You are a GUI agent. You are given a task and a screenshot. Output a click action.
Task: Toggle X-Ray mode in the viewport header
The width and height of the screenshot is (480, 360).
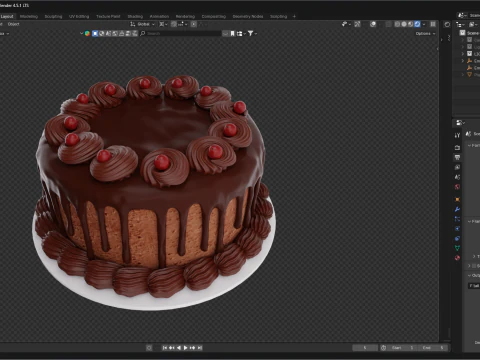click(389, 24)
